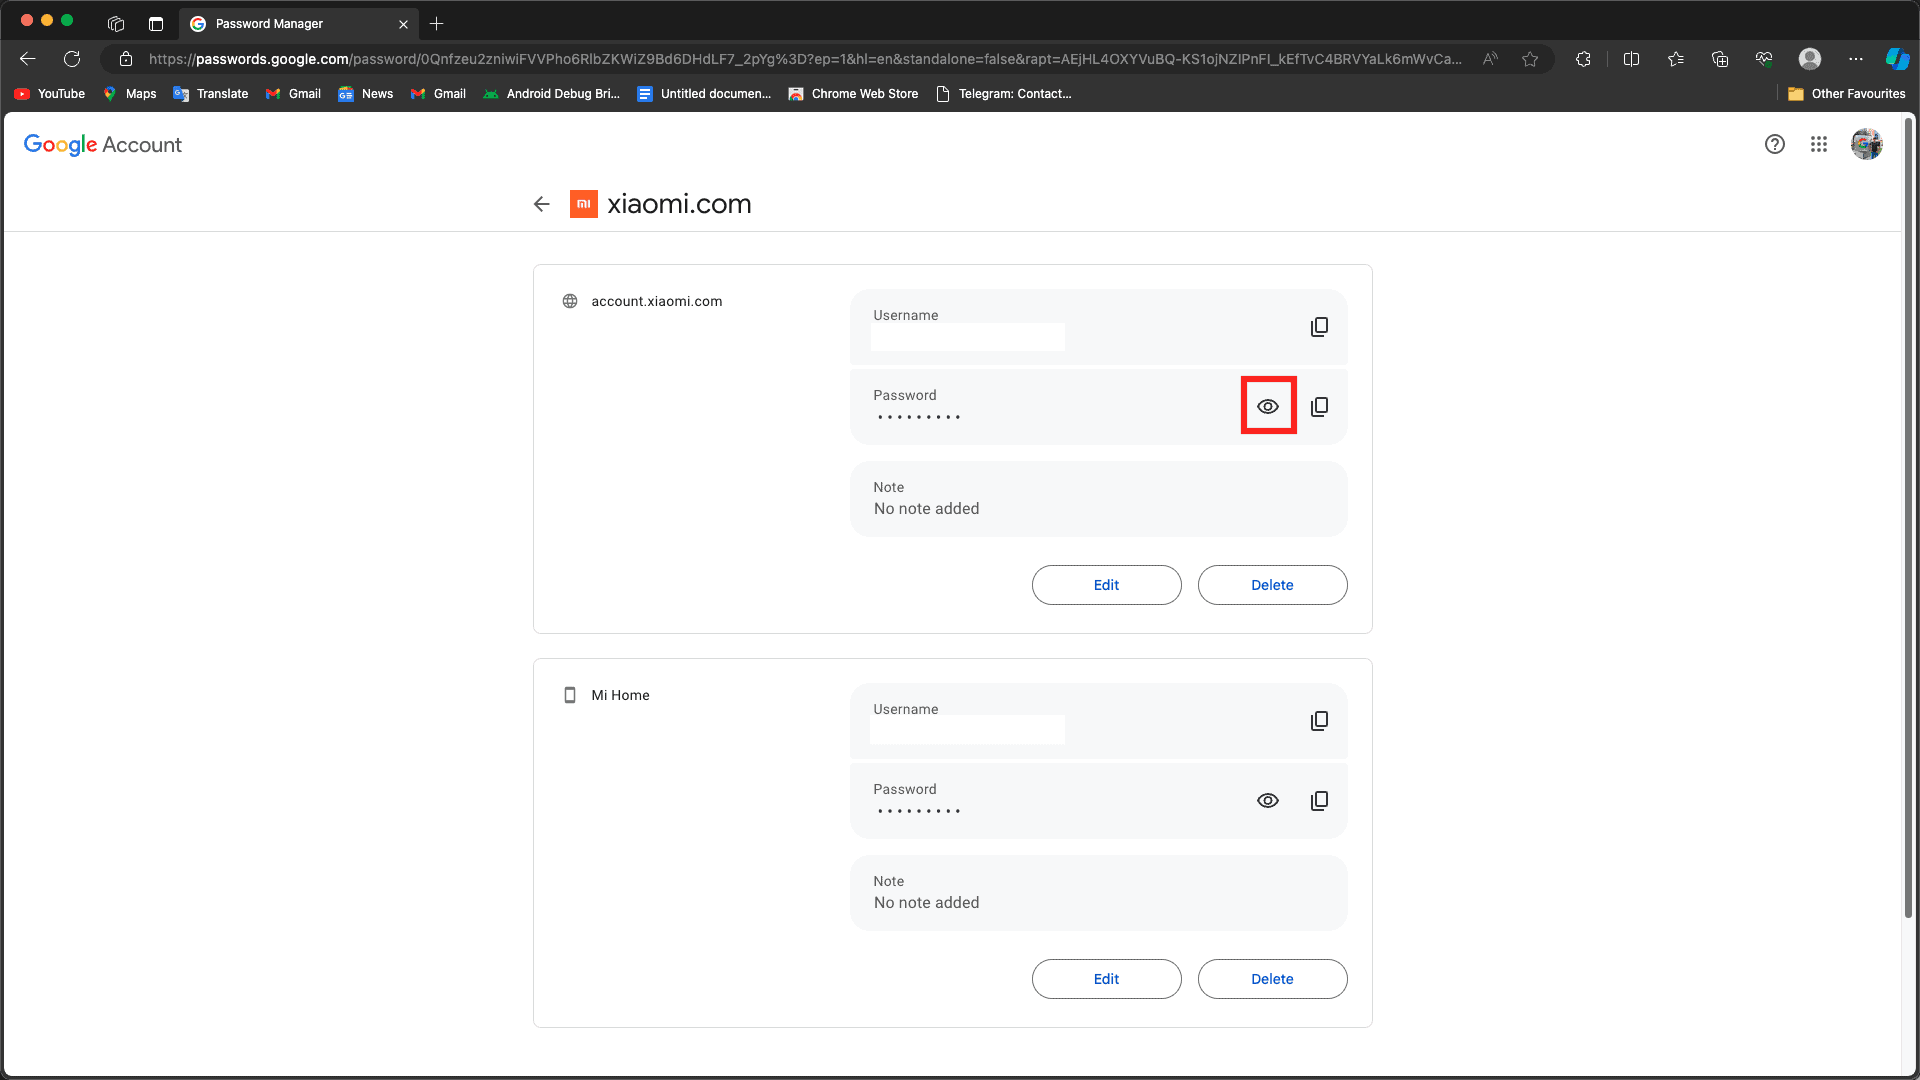The image size is (1920, 1080).
Task: Open Google apps grid launcher
Action: 1818,144
